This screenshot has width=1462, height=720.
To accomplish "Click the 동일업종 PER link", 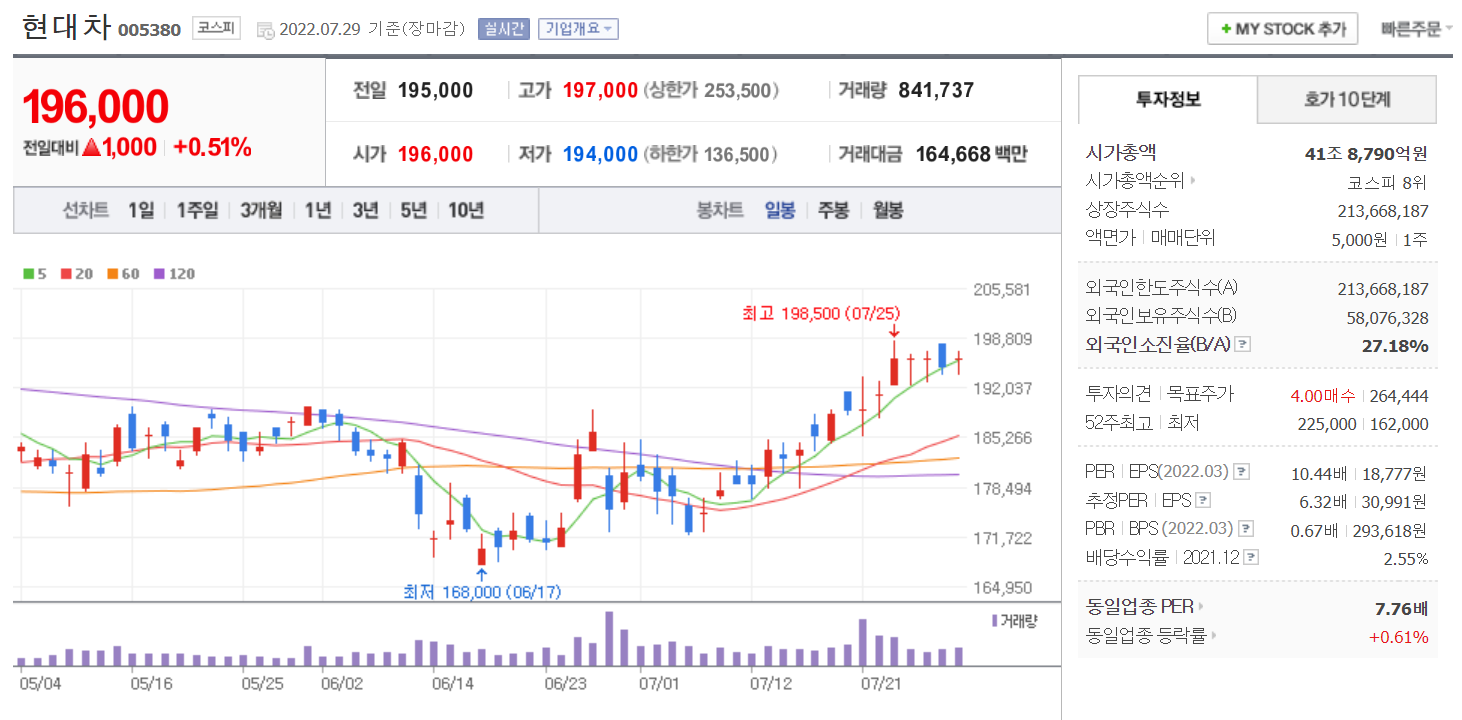I will 1140,606.
